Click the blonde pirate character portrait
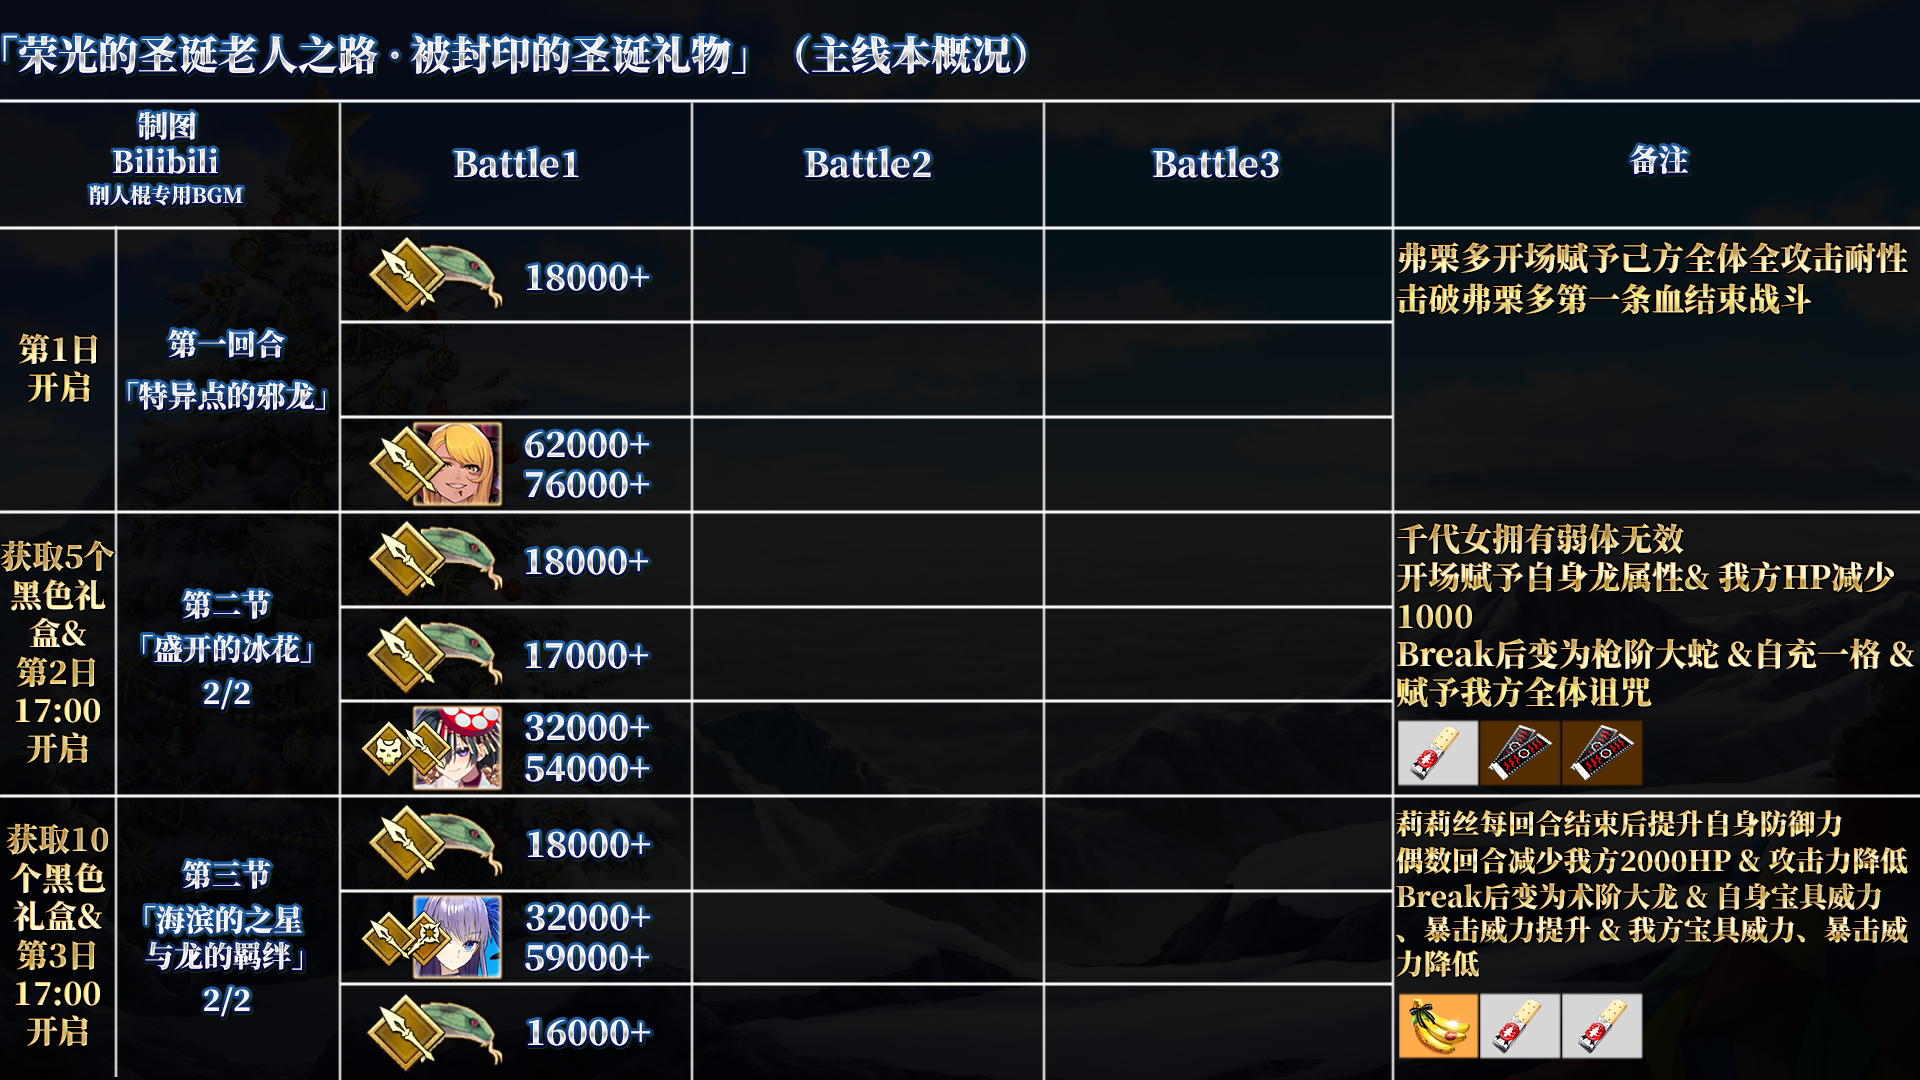Viewport: 1920px width, 1080px height. [x=457, y=464]
